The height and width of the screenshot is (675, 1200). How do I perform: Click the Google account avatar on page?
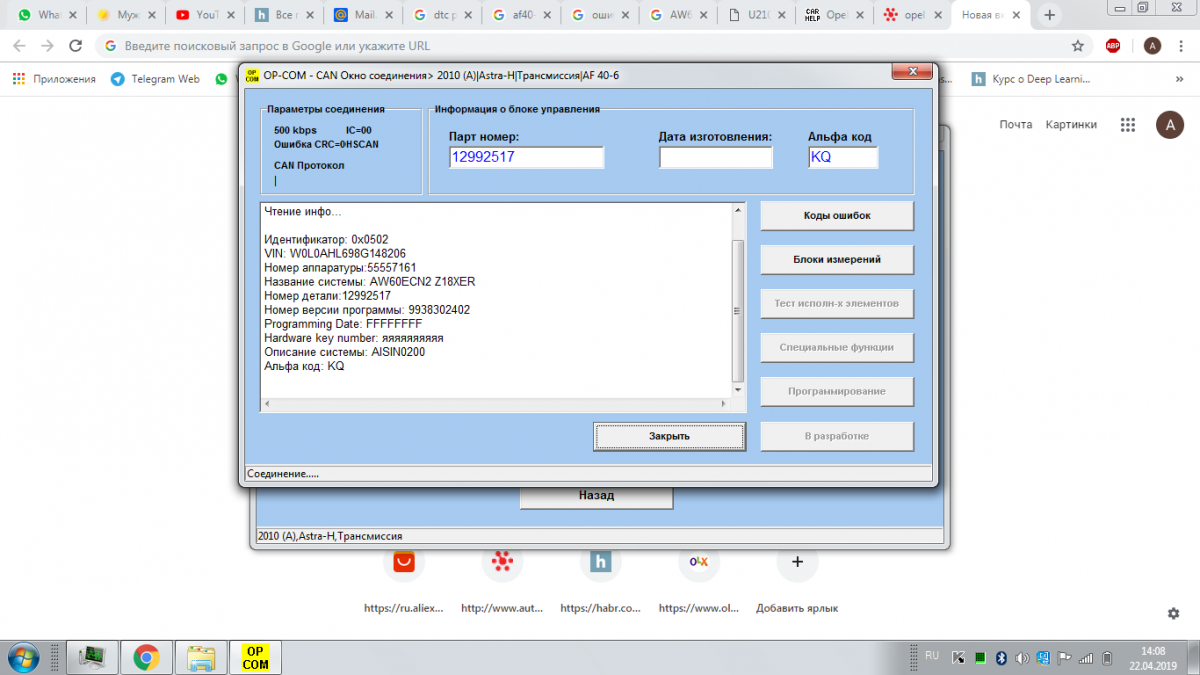tap(1170, 125)
